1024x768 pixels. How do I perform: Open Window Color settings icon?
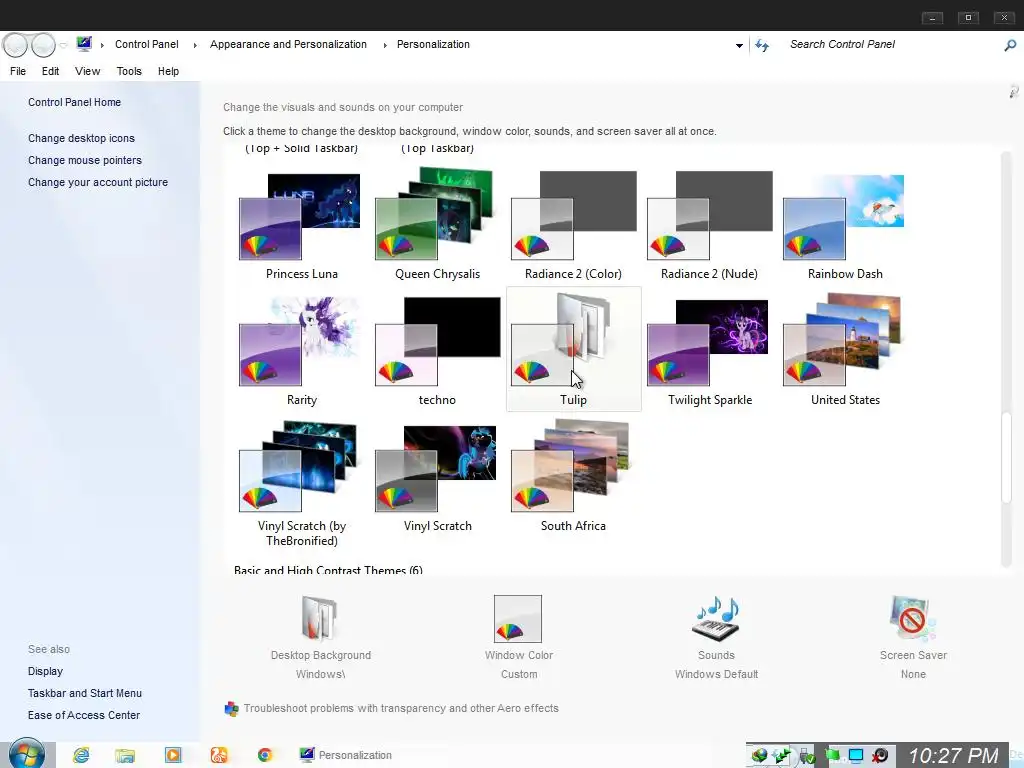pos(518,618)
